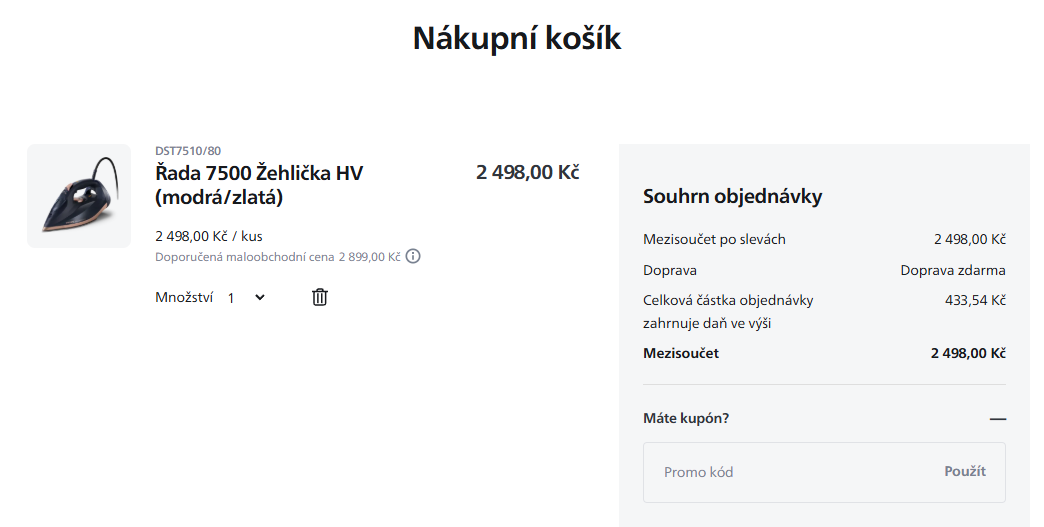Click the DST7510/80 product code

pyautogui.click(x=188, y=151)
